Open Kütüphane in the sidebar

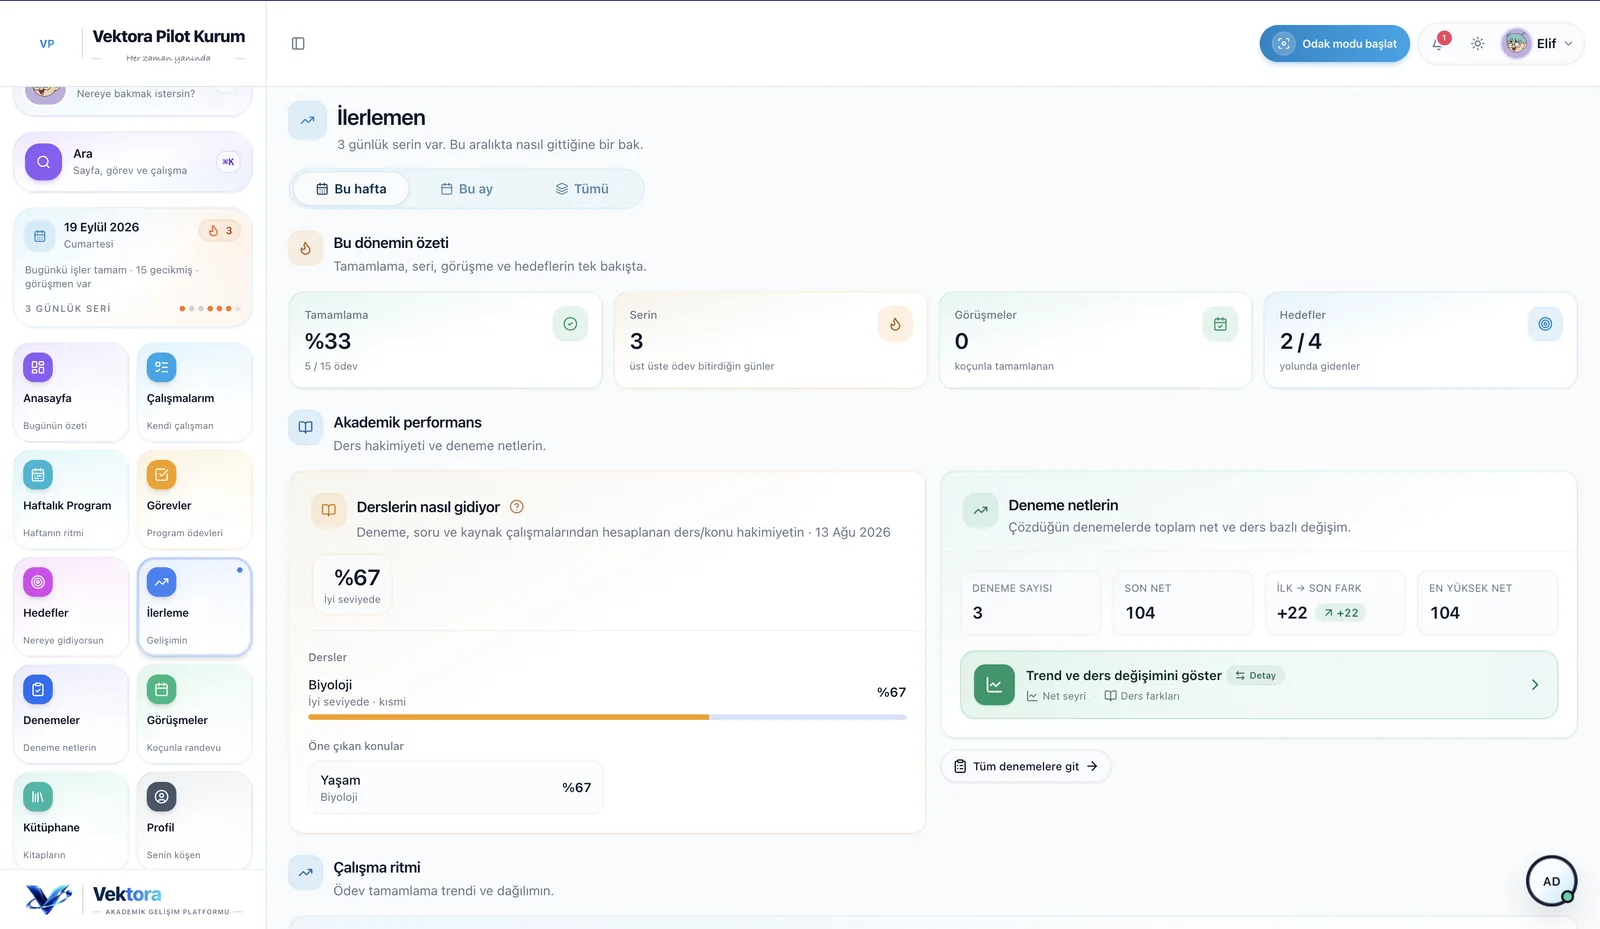71,821
